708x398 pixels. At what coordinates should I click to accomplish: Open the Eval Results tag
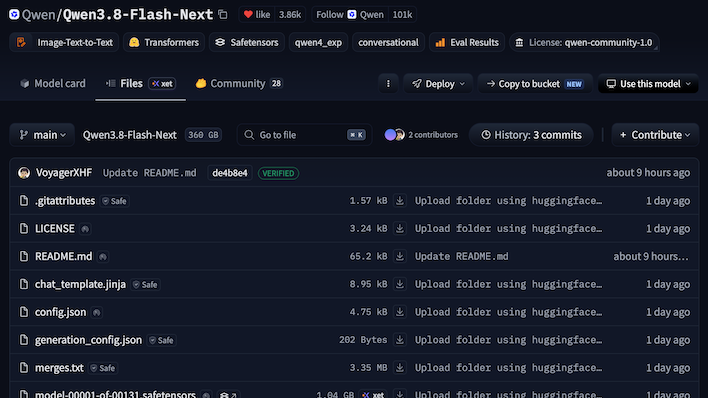click(467, 42)
